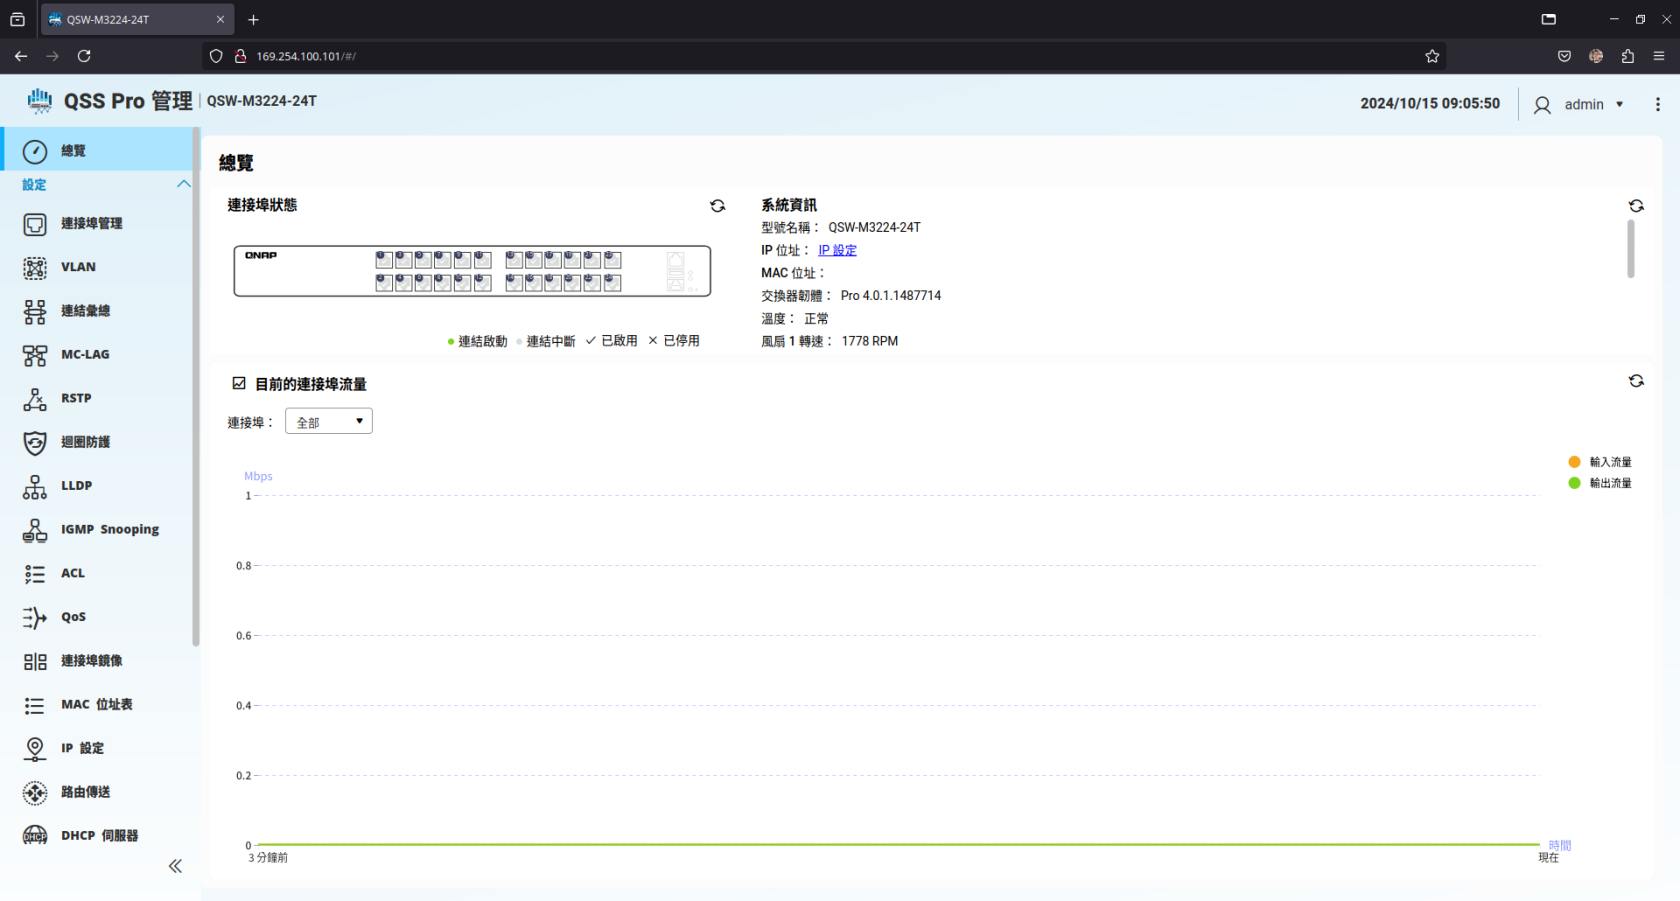Open a new browser tab
This screenshot has width=1680, height=901.
tap(253, 19)
